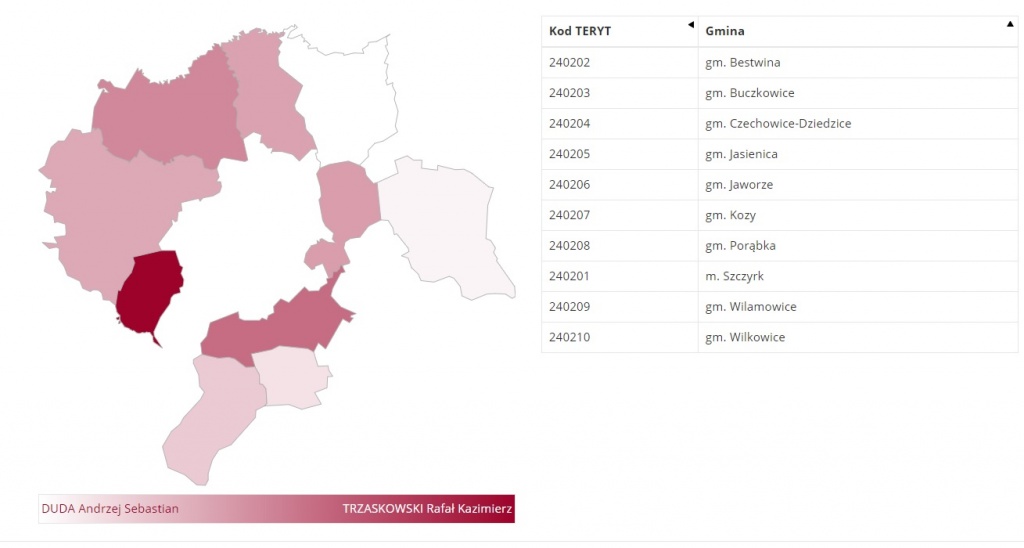Select code 240204 in the table
This screenshot has height=548, width=1024.
pyautogui.click(x=569, y=123)
